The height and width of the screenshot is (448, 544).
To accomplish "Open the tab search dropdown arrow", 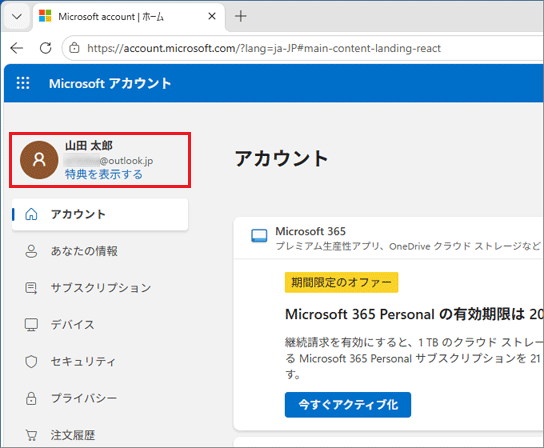I will pos(17,16).
